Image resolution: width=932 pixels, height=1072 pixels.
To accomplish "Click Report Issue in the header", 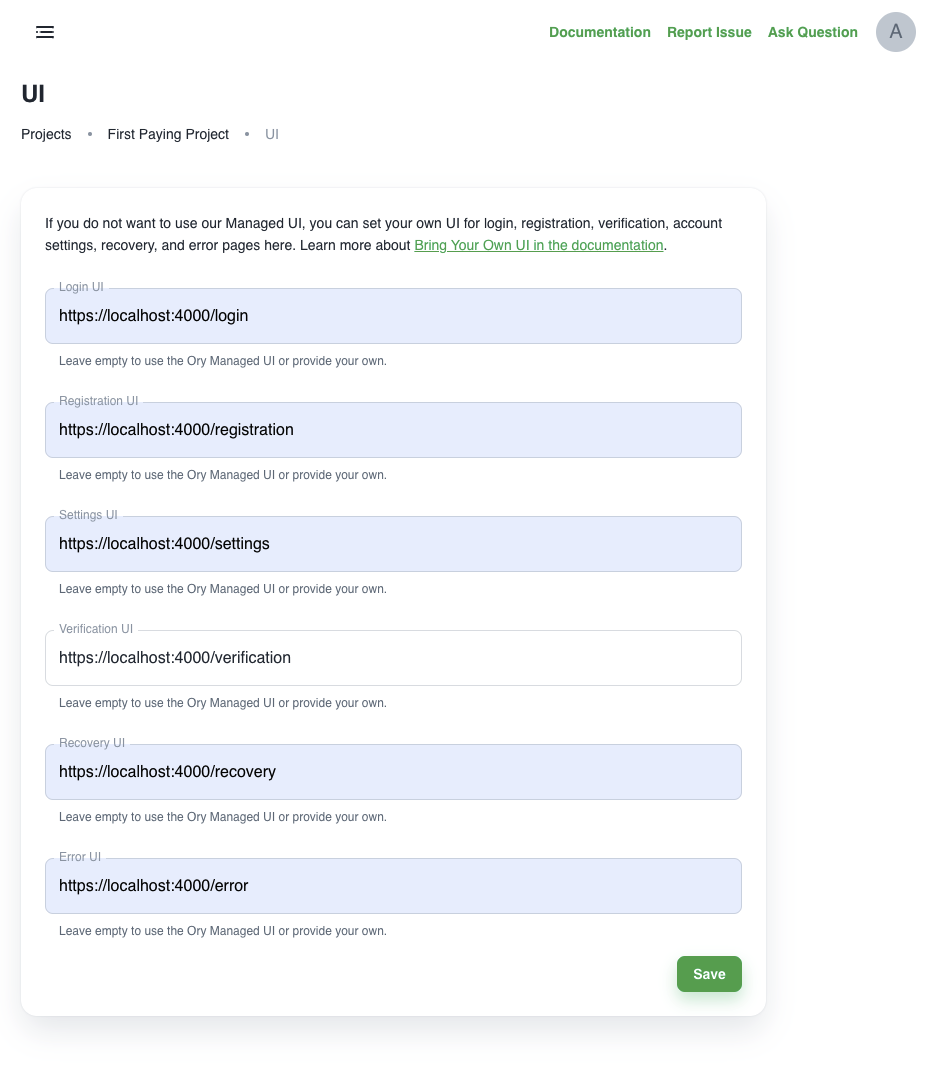I will point(709,32).
